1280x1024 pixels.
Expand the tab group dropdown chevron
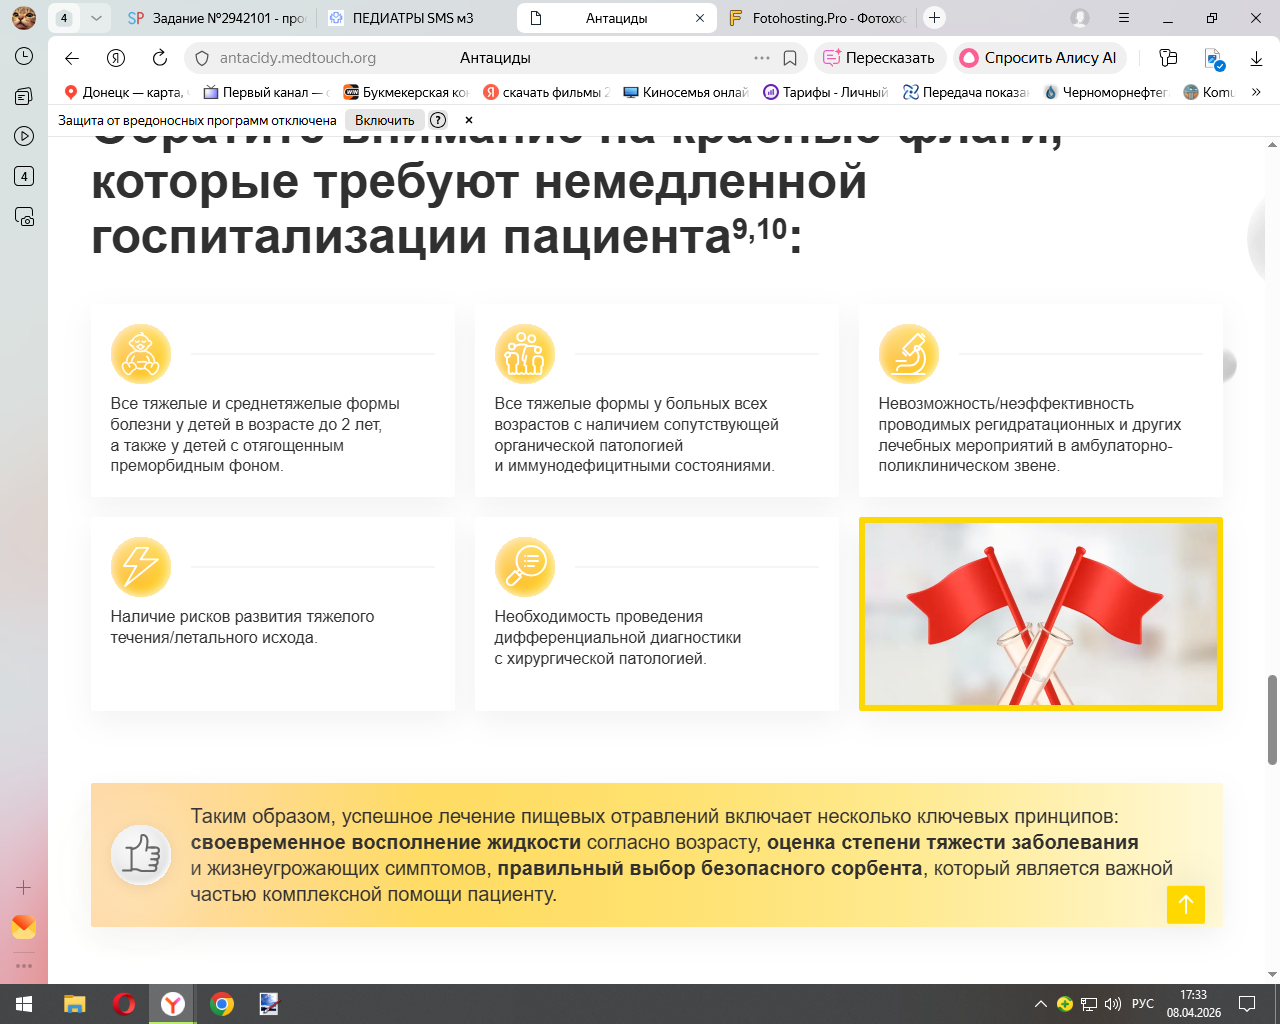pos(95,18)
